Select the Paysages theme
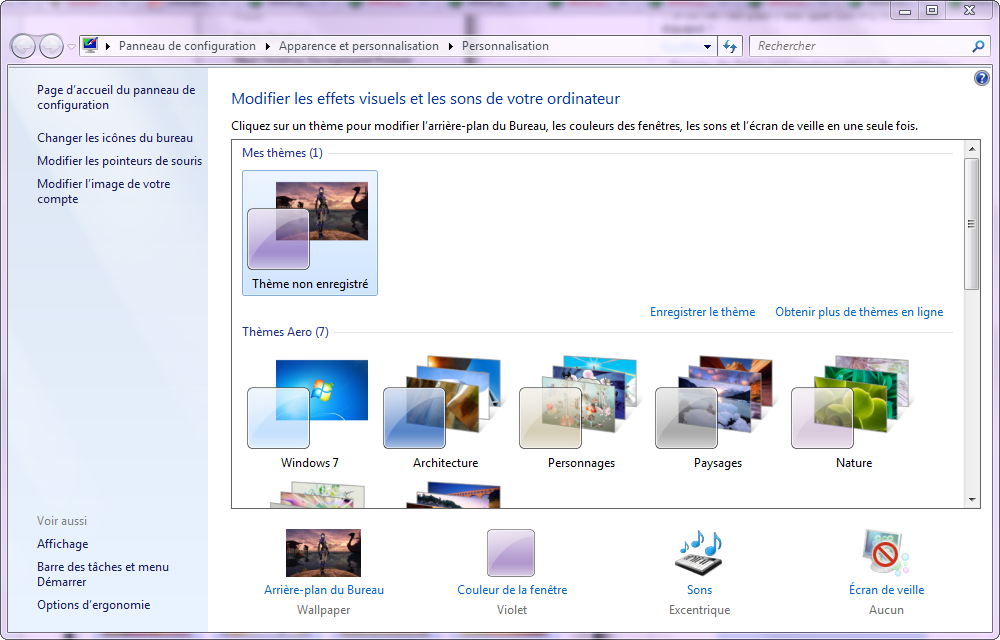1000x640 pixels. click(717, 413)
